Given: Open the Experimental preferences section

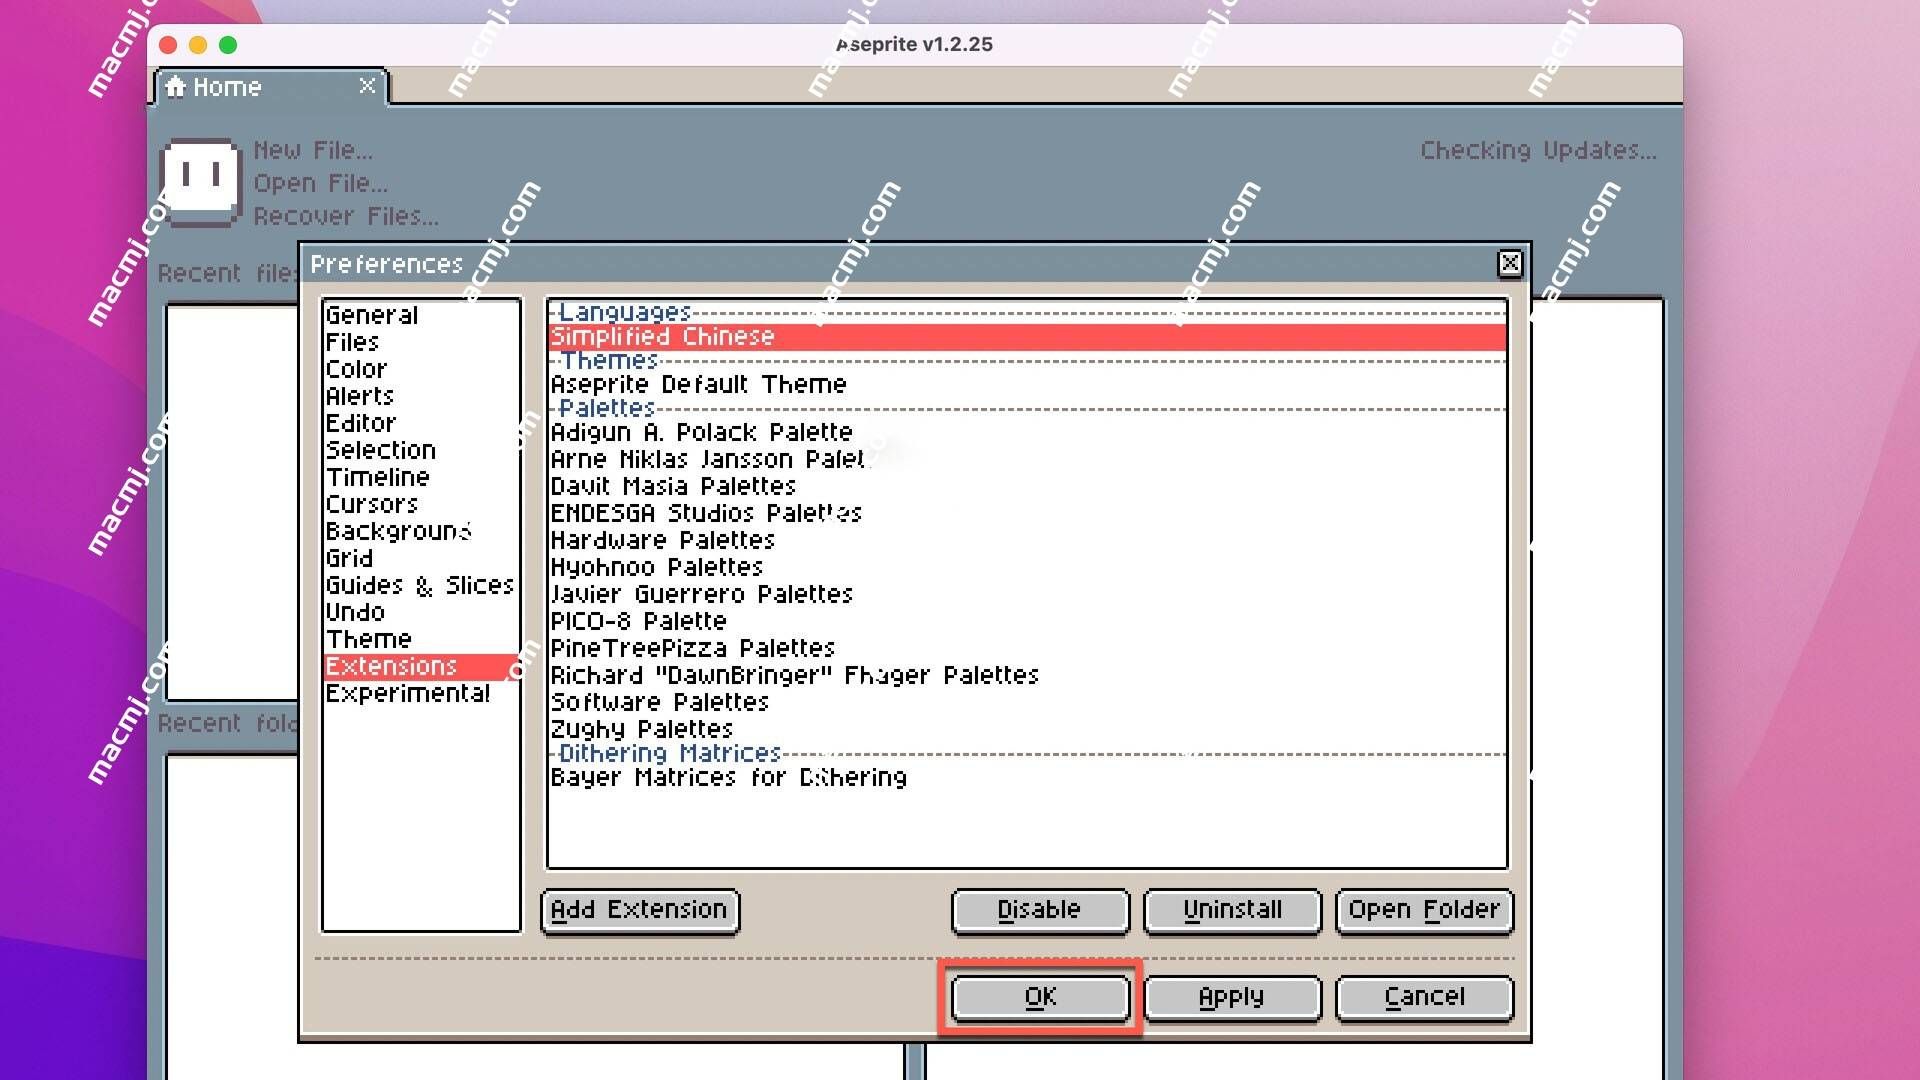Looking at the screenshot, I should [421, 693].
